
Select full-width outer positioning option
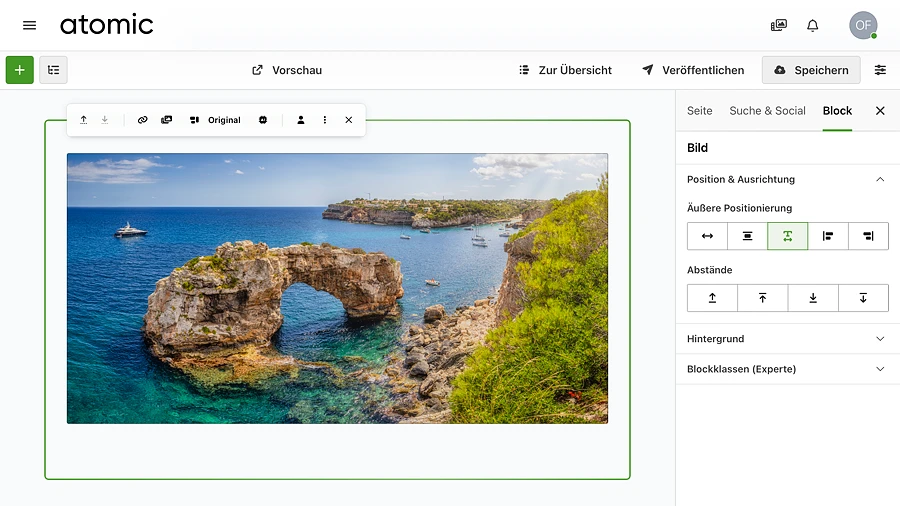(x=707, y=236)
